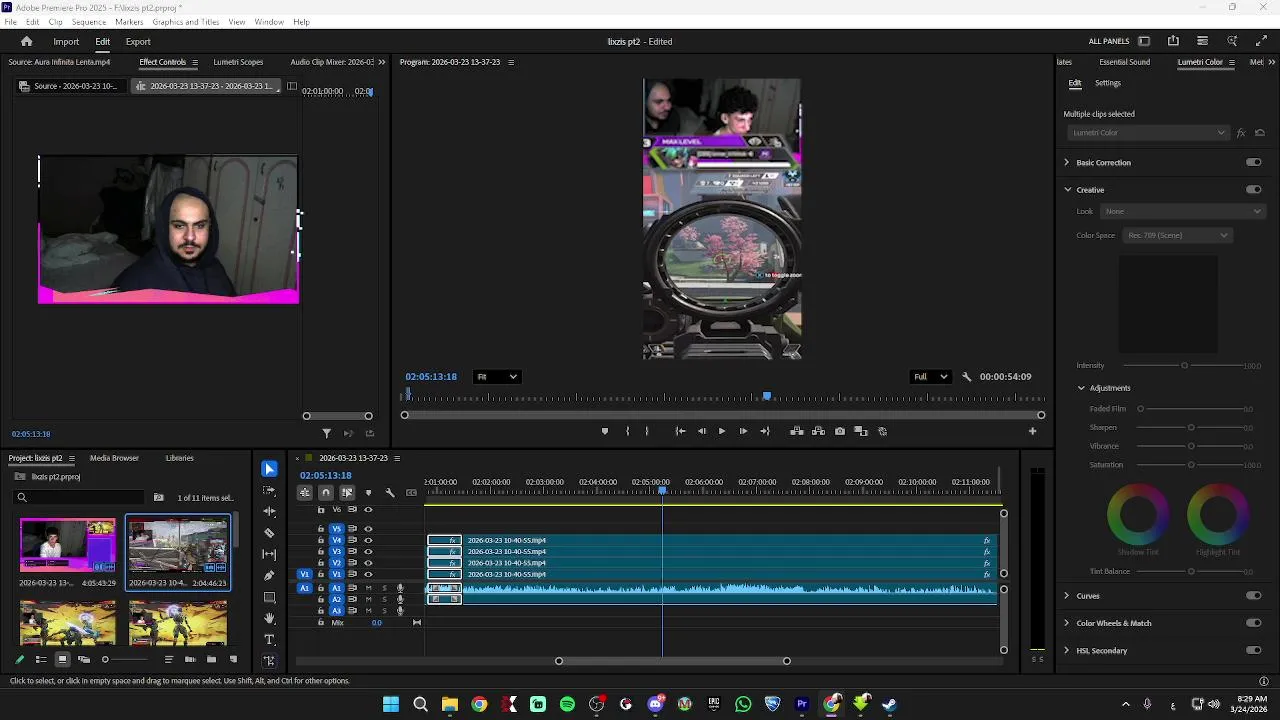1280x720 pixels.
Task: Hide track V4 output eye
Action: pyautogui.click(x=368, y=540)
